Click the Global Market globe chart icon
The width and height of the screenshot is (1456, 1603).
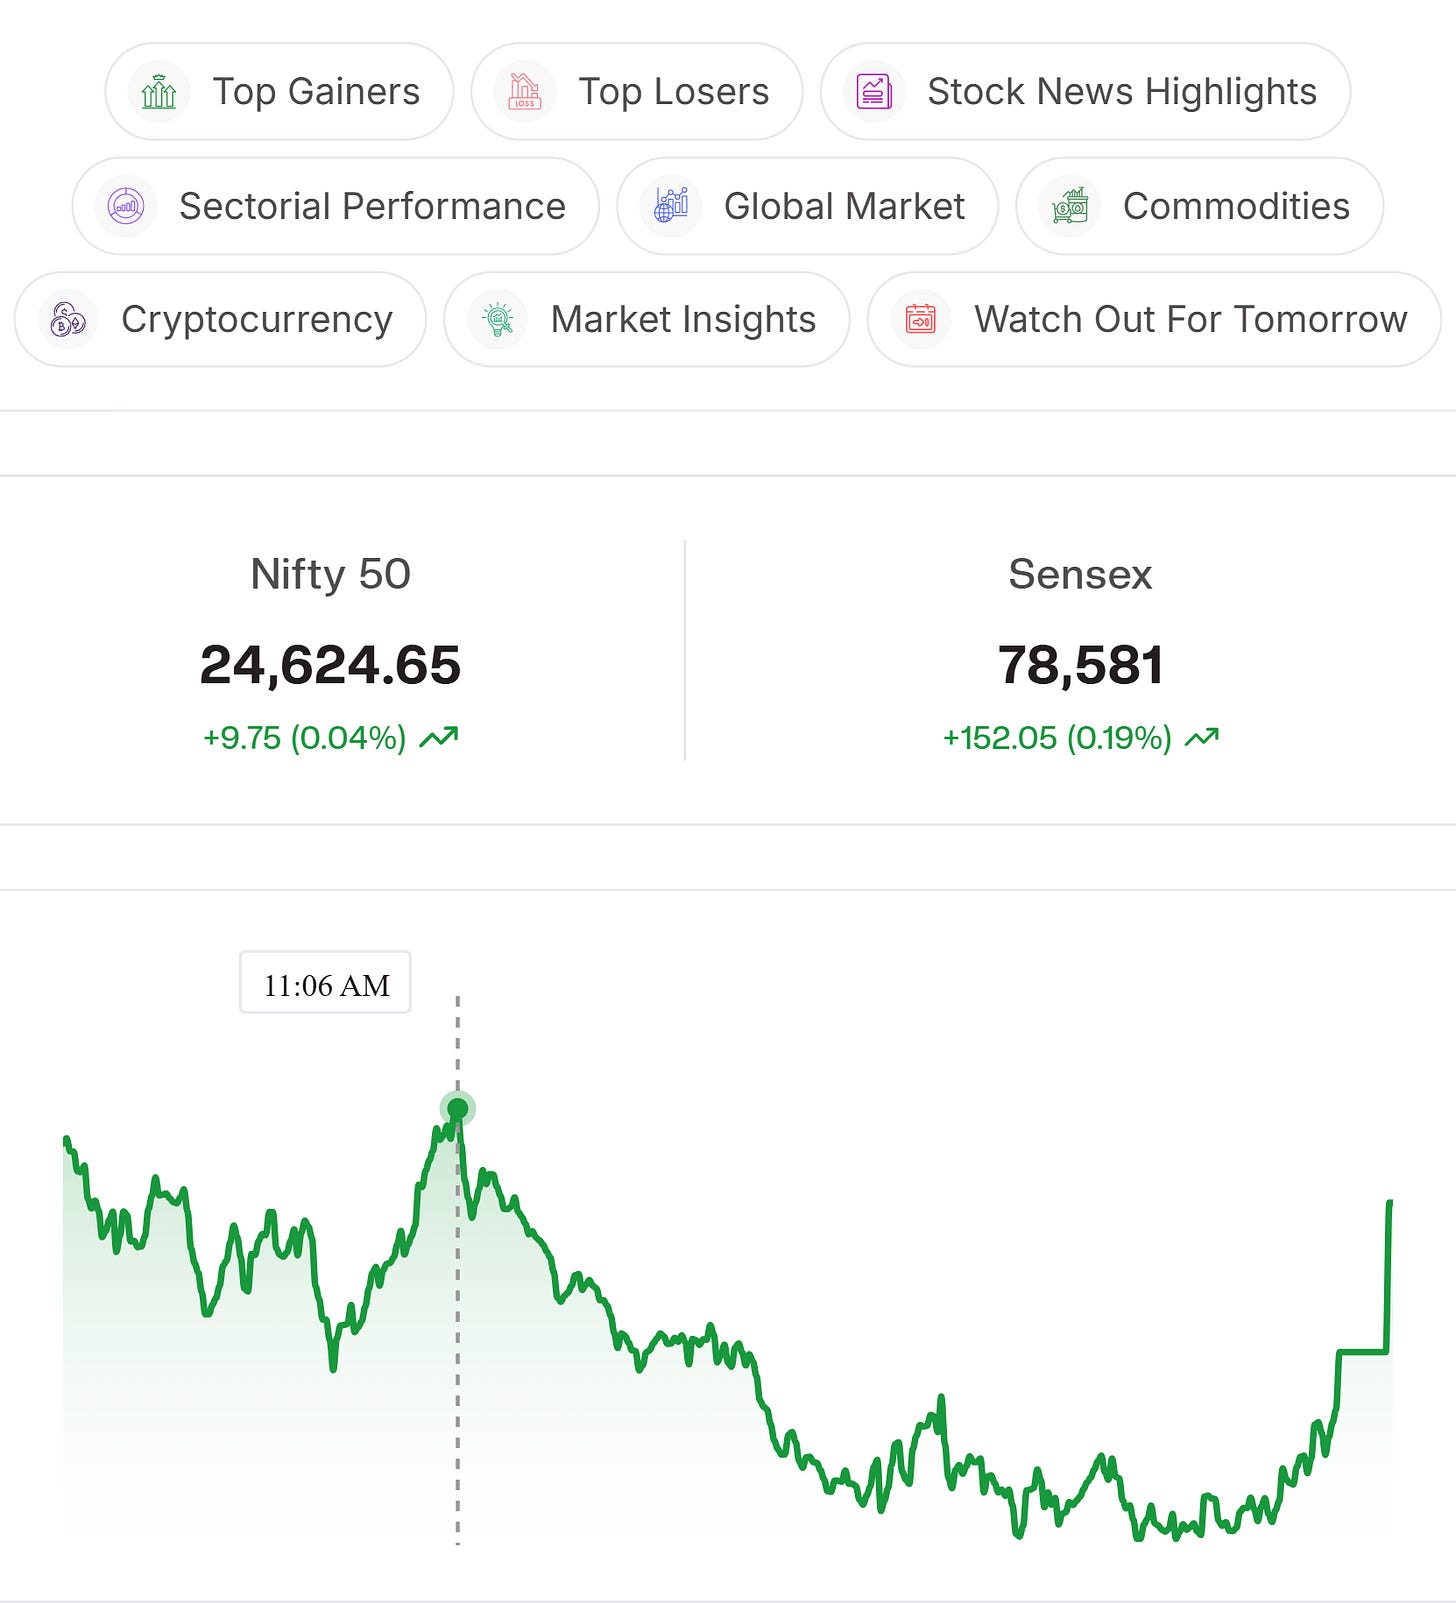click(x=671, y=206)
